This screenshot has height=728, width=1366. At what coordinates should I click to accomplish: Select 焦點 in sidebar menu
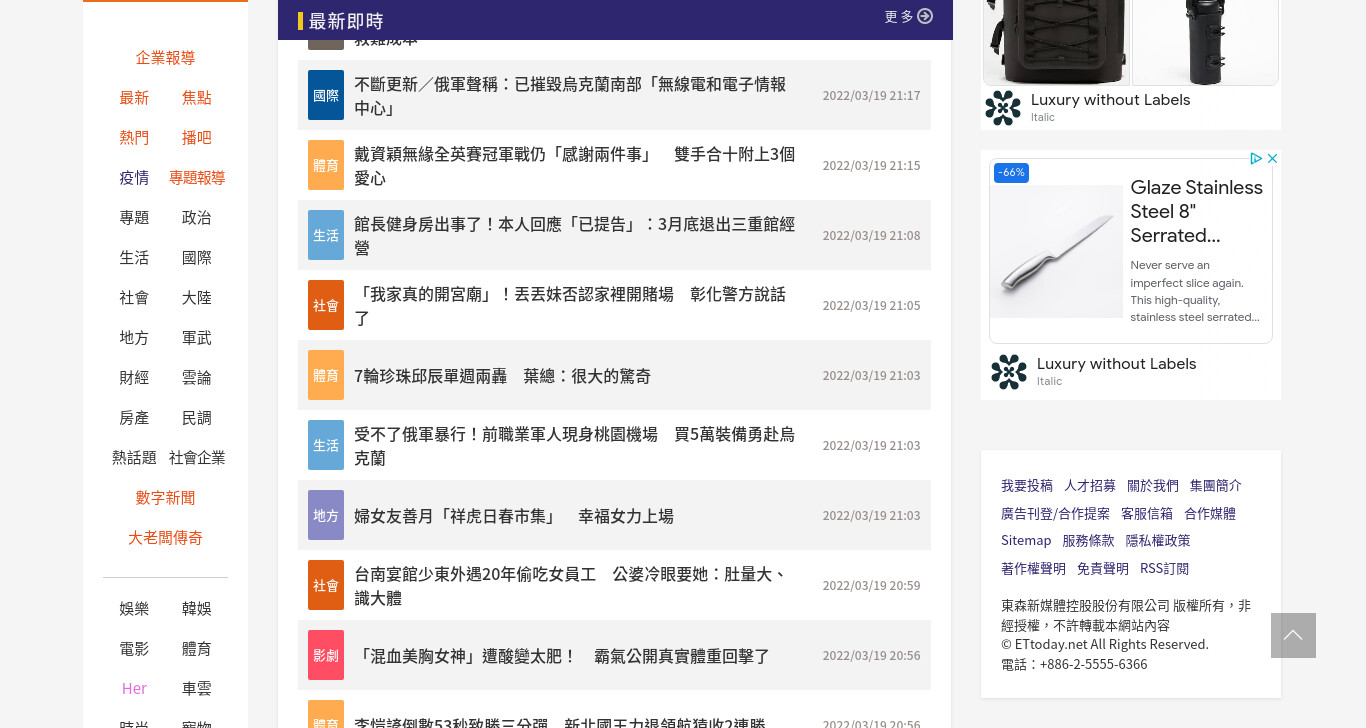click(197, 98)
